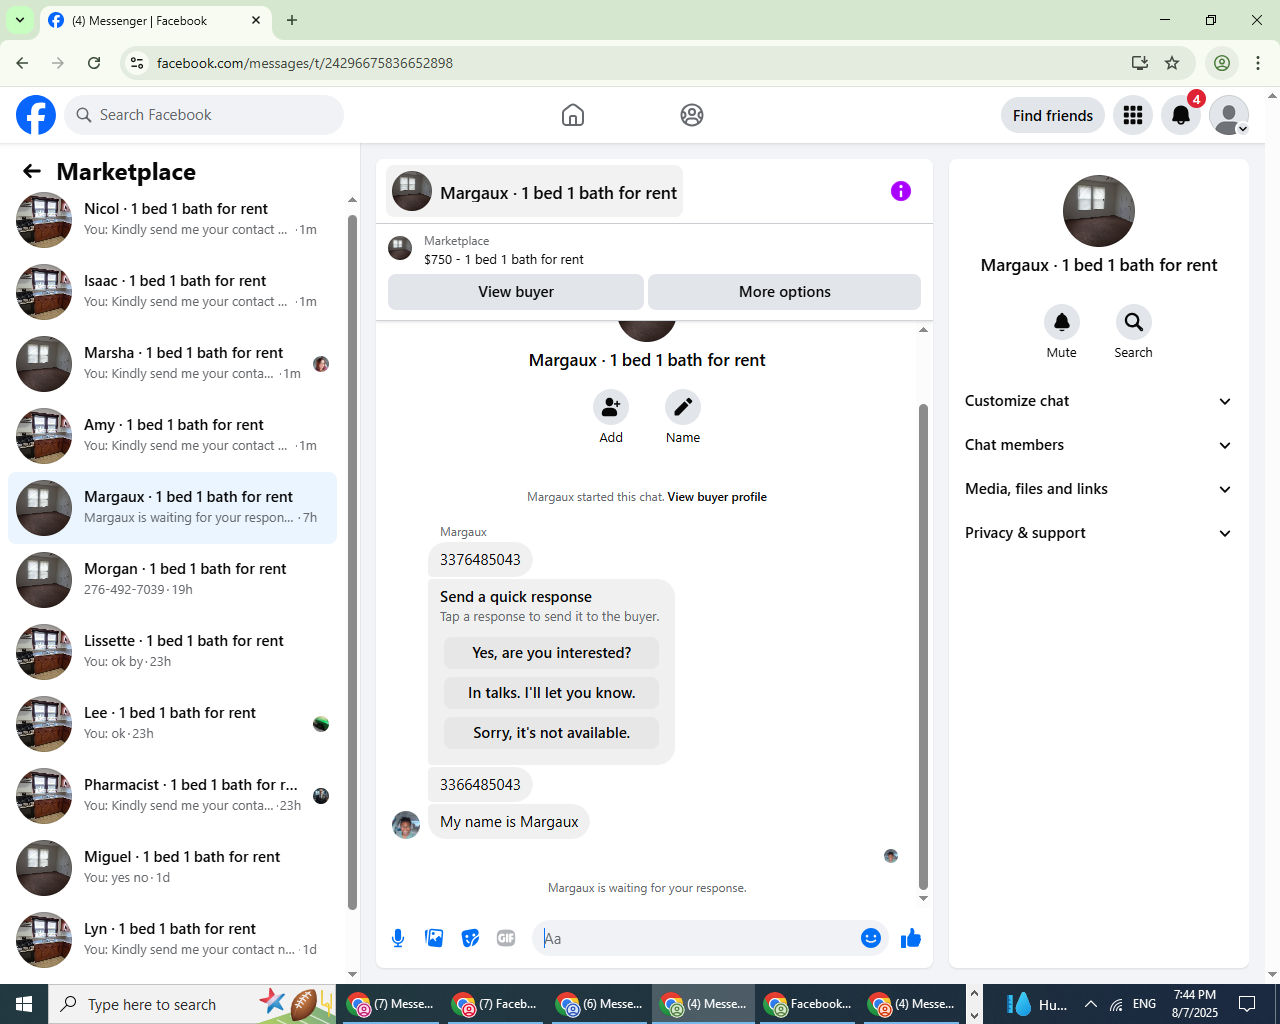Open the Morgan 1 bed 1 bath conversation
Image resolution: width=1280 pixels, height=1024 pixels.
click(x=172, y=580)
